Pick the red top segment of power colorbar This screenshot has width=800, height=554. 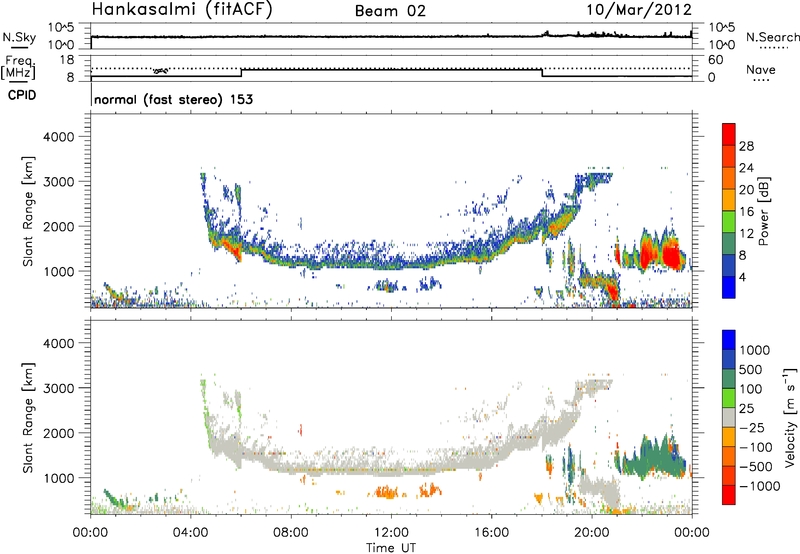point(729,135)
